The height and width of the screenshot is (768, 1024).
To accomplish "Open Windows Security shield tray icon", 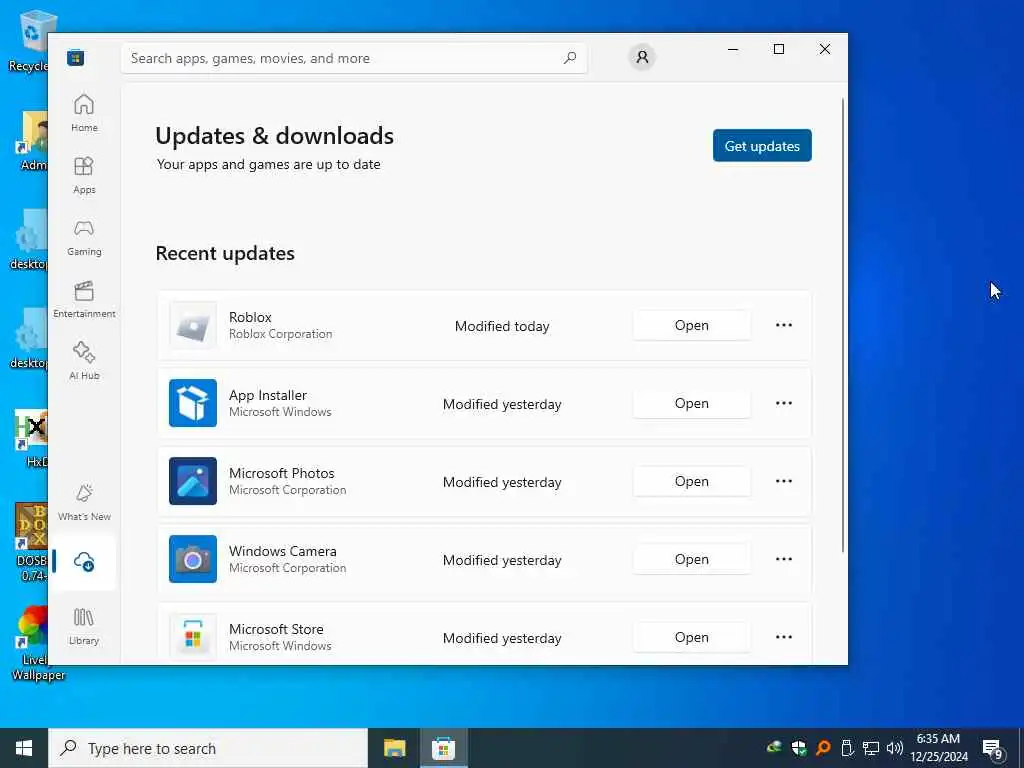I will point(799,748).
